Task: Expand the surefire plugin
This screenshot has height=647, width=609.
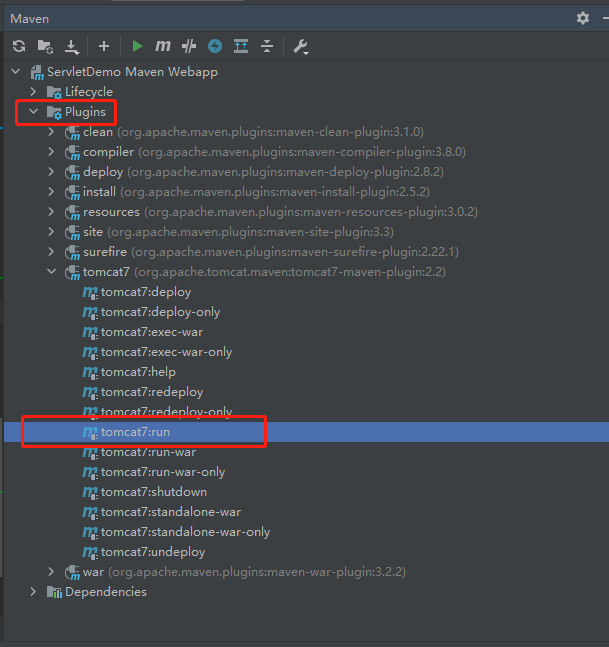Action: tap(51, 252)
